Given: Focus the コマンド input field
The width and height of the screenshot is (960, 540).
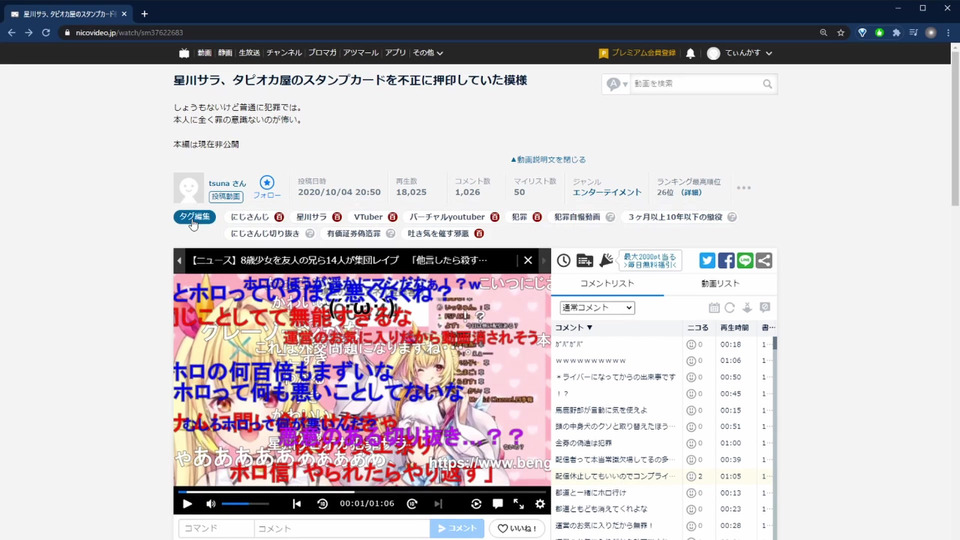Looking at the screenshot, I should 216,528.
